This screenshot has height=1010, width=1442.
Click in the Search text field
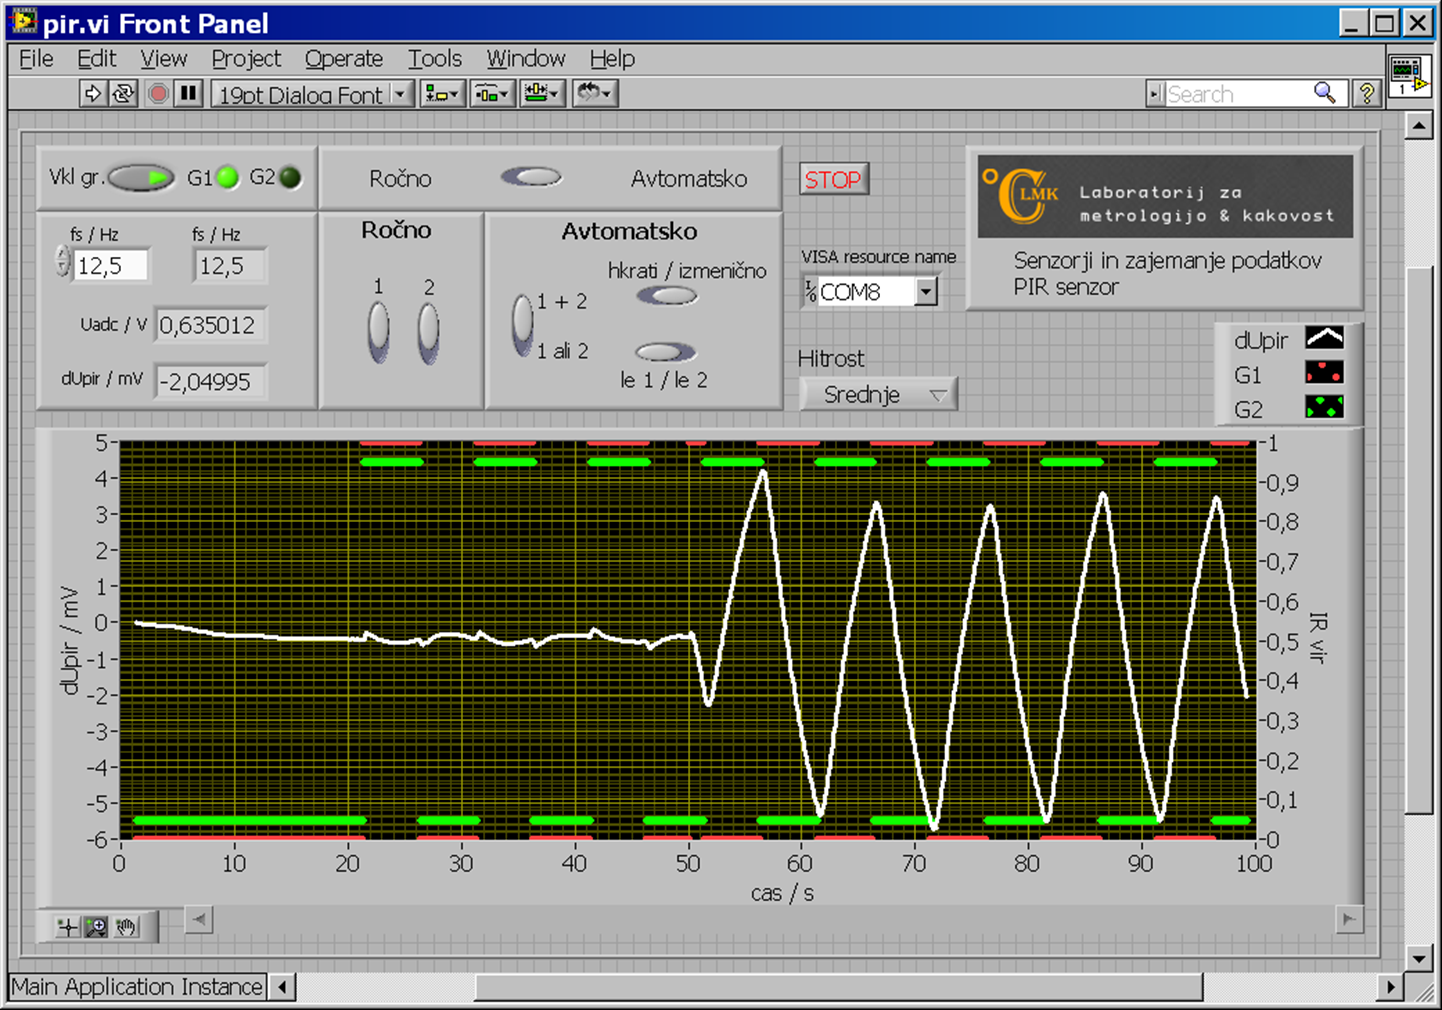tap(1238, 93)
